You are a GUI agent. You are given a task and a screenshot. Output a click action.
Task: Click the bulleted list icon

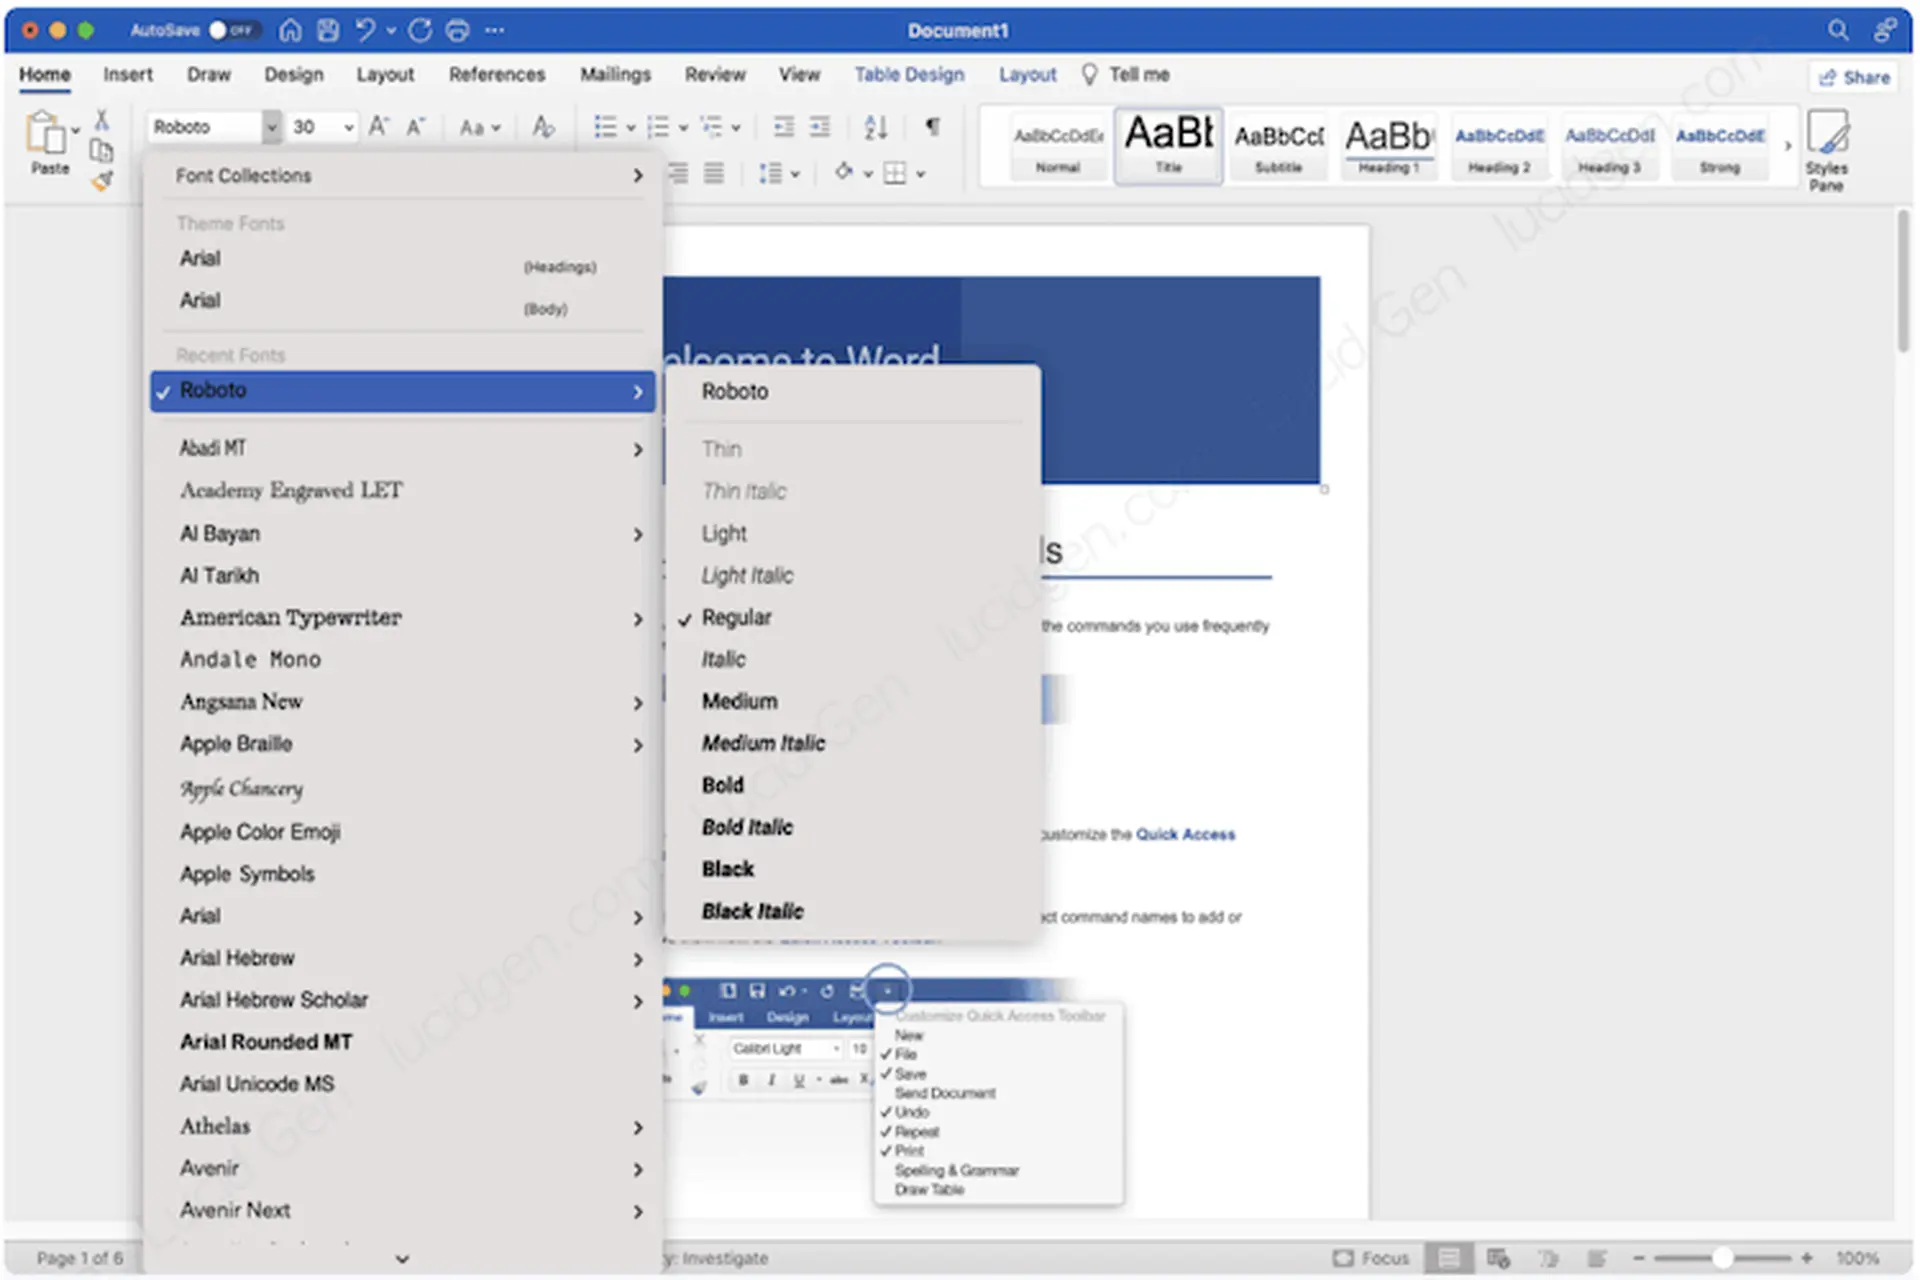click(605, 127)
